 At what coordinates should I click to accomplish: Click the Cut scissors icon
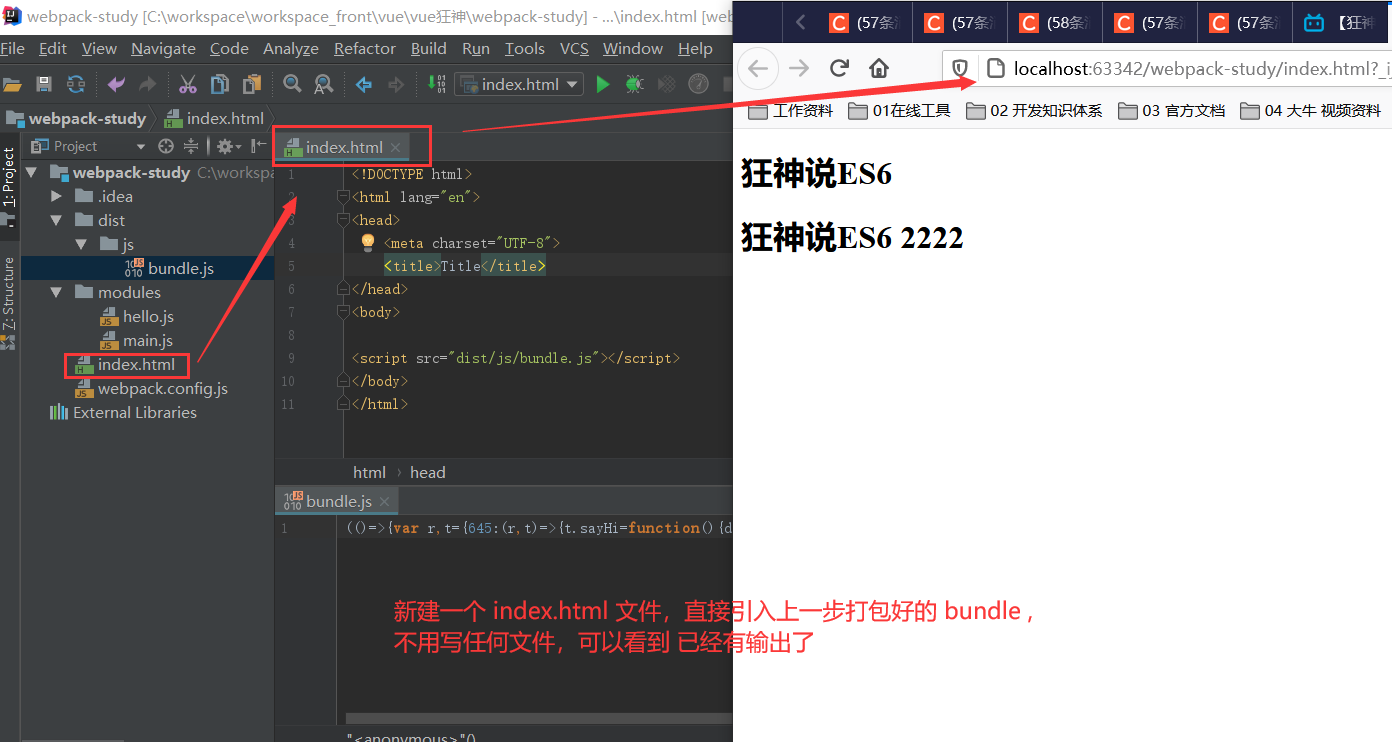(x=188, y=84)
